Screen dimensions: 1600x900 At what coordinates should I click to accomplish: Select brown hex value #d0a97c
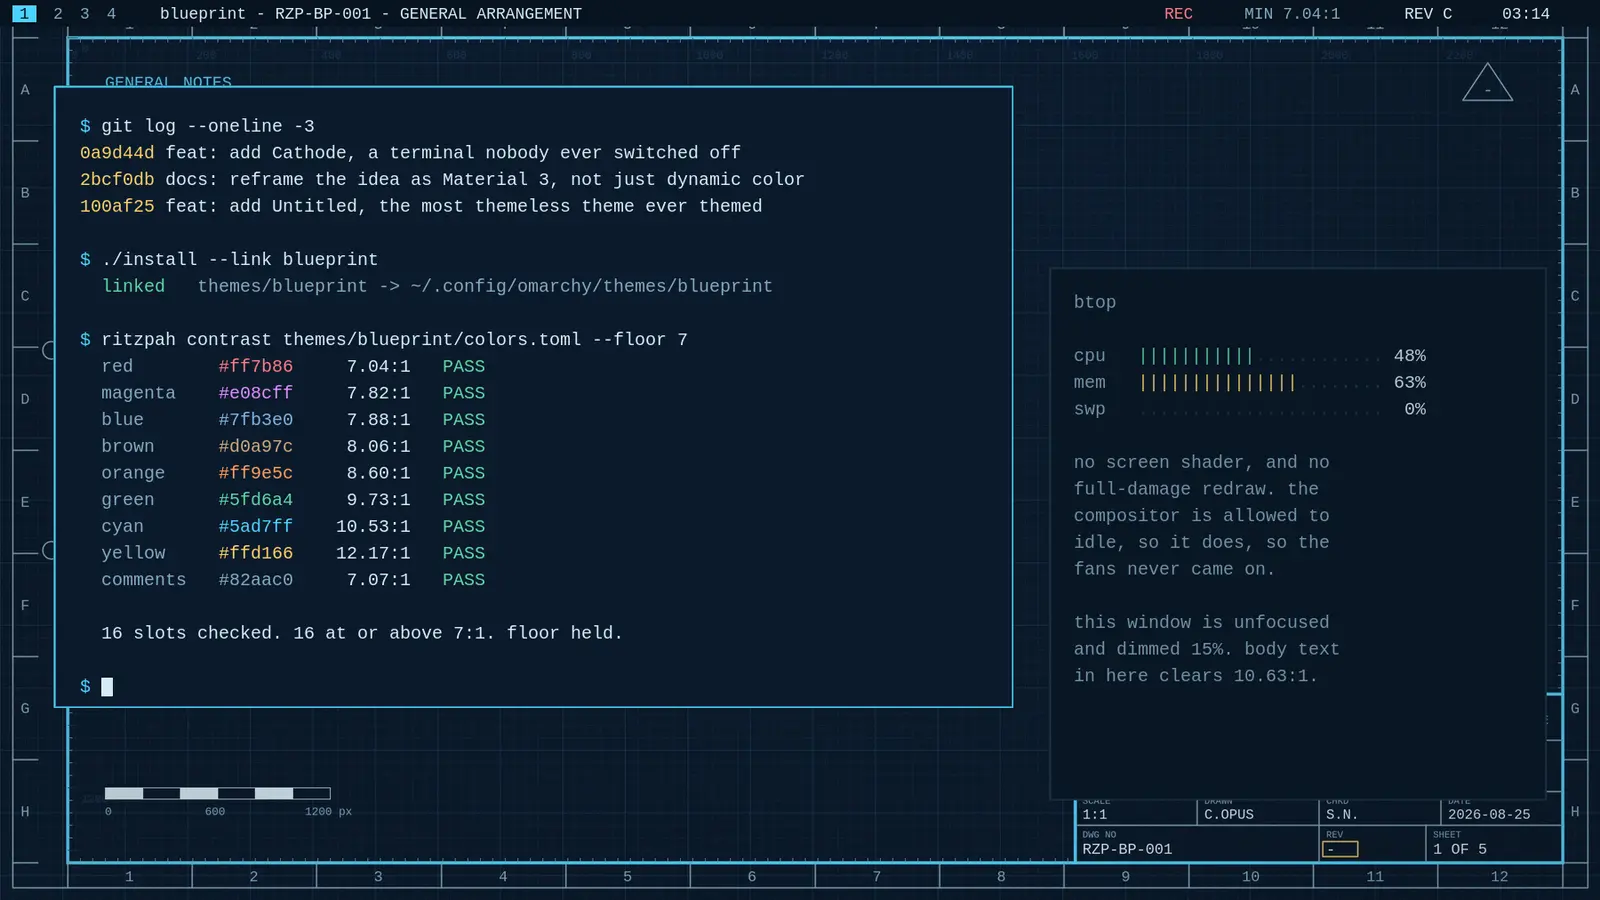[x=256, y=446]
